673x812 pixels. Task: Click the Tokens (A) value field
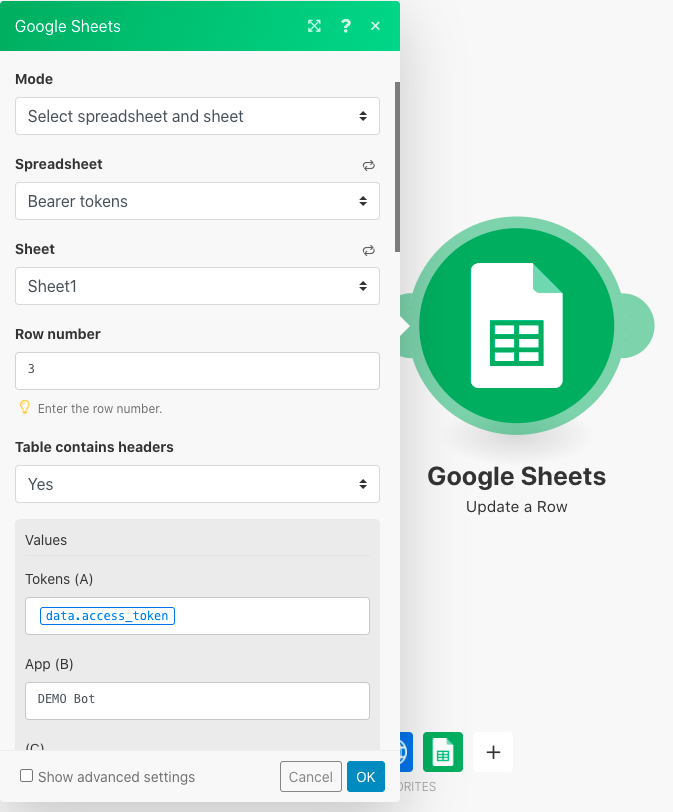pyautogui.click(x=197, y=616)
